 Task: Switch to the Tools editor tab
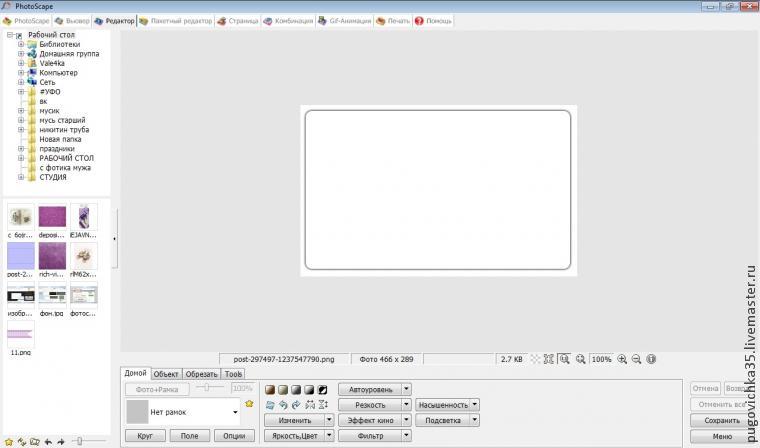point(233,374)
